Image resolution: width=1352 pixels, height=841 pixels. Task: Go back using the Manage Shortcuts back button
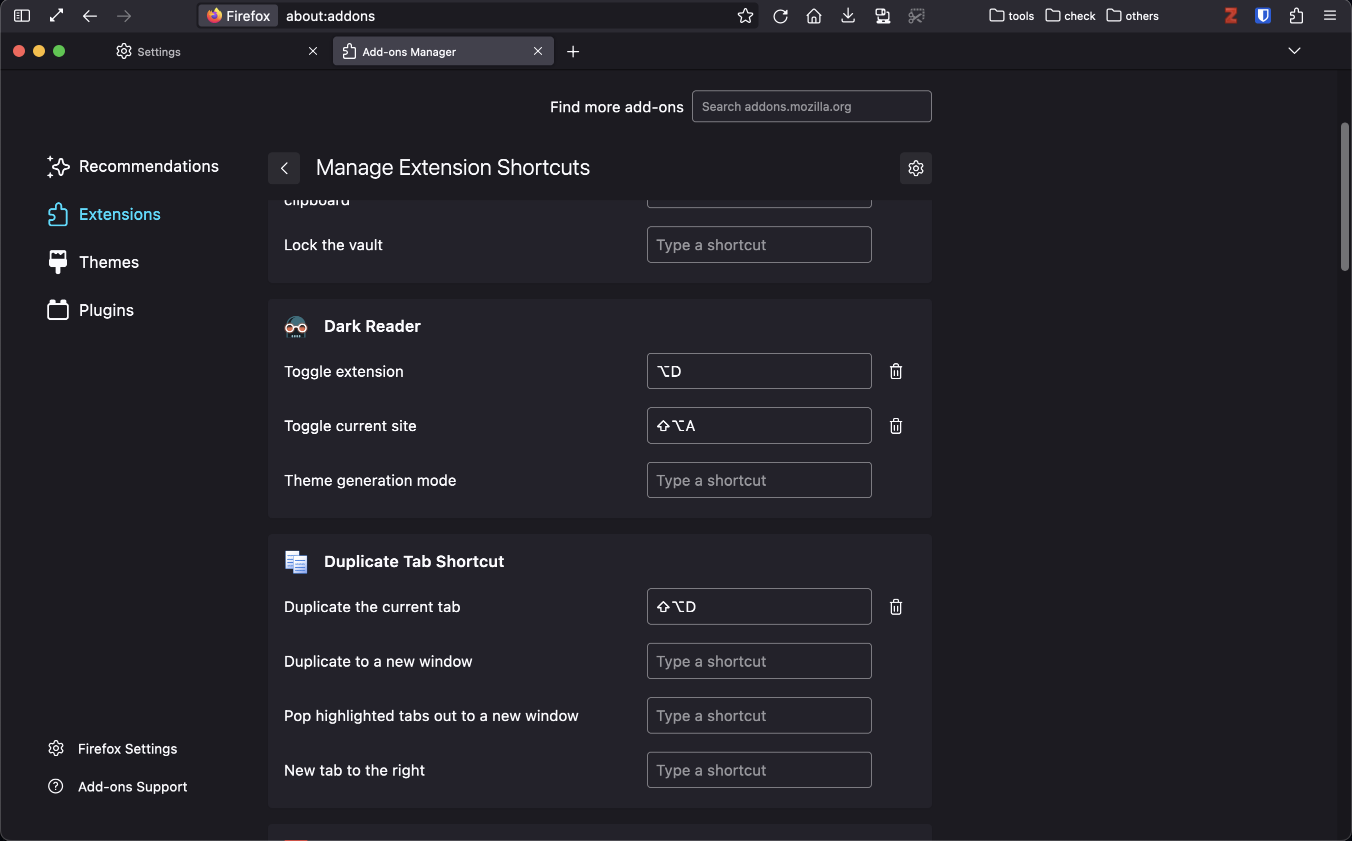[x=284, y=168]
